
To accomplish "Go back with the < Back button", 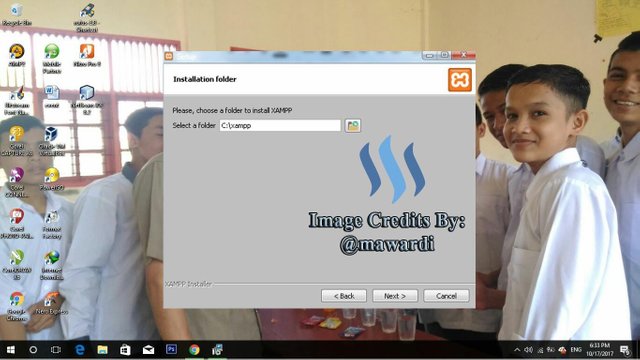I will click(x=344, y=296).
